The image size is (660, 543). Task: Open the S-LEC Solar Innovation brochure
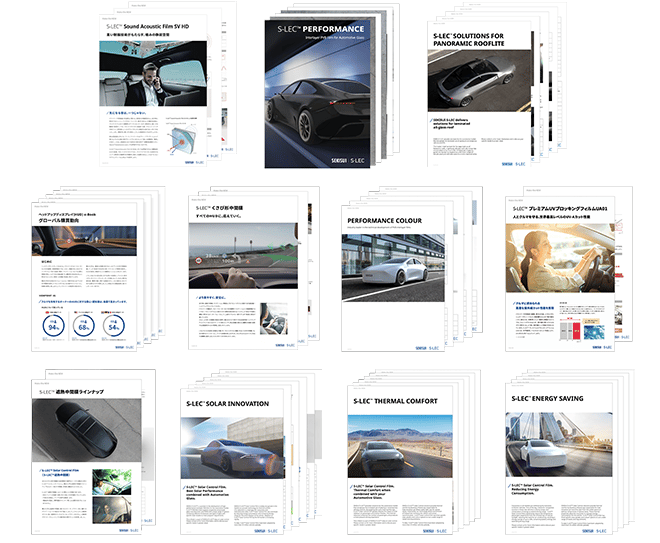[233, 461]
